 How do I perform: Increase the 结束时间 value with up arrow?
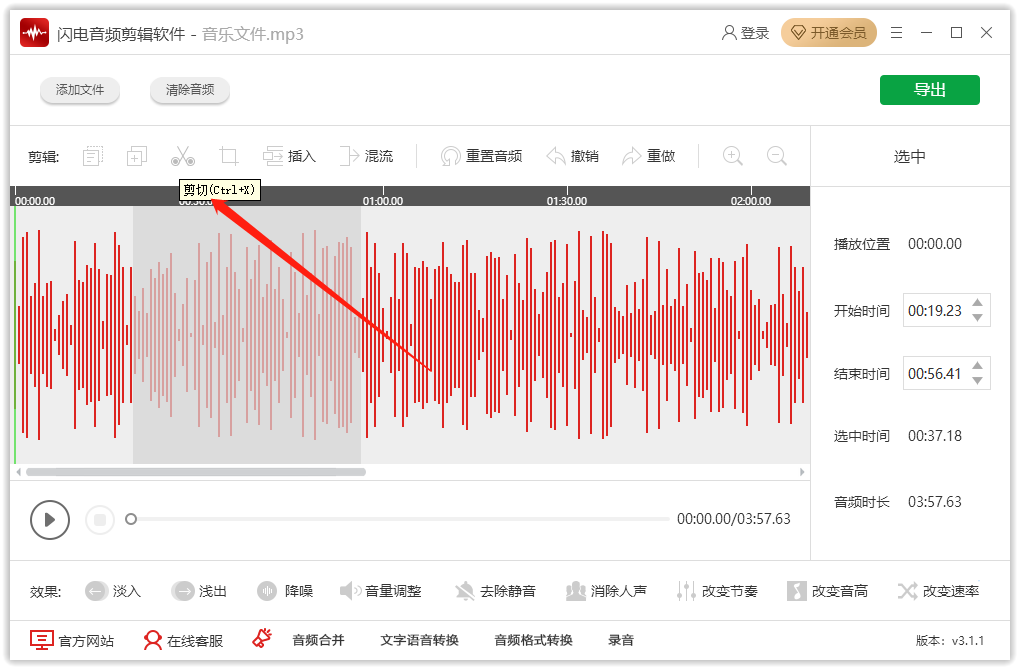tap(977, 366)
